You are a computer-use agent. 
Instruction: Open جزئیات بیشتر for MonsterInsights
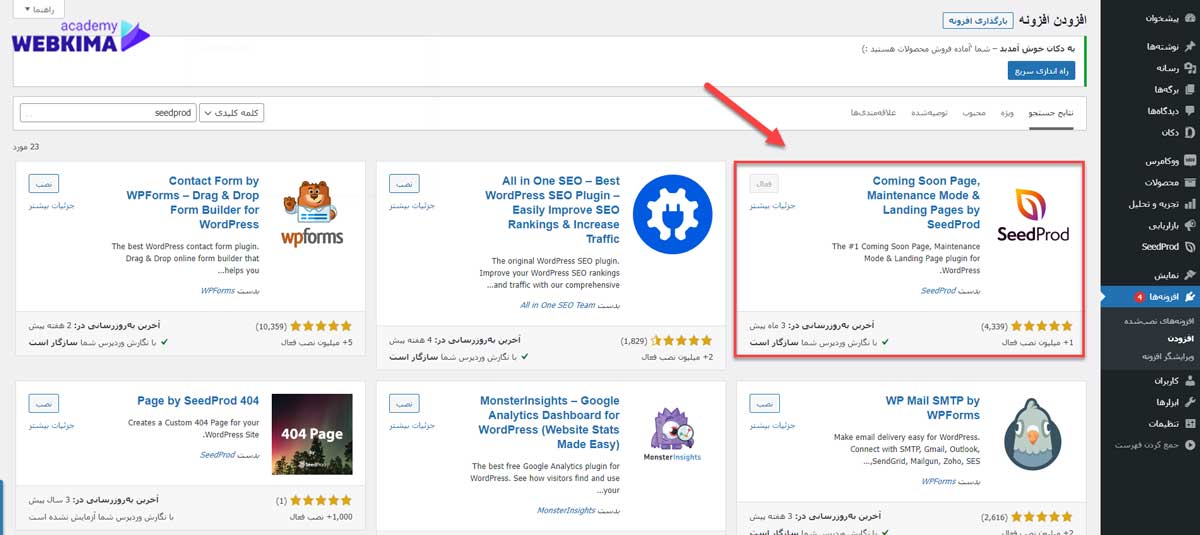411,426
